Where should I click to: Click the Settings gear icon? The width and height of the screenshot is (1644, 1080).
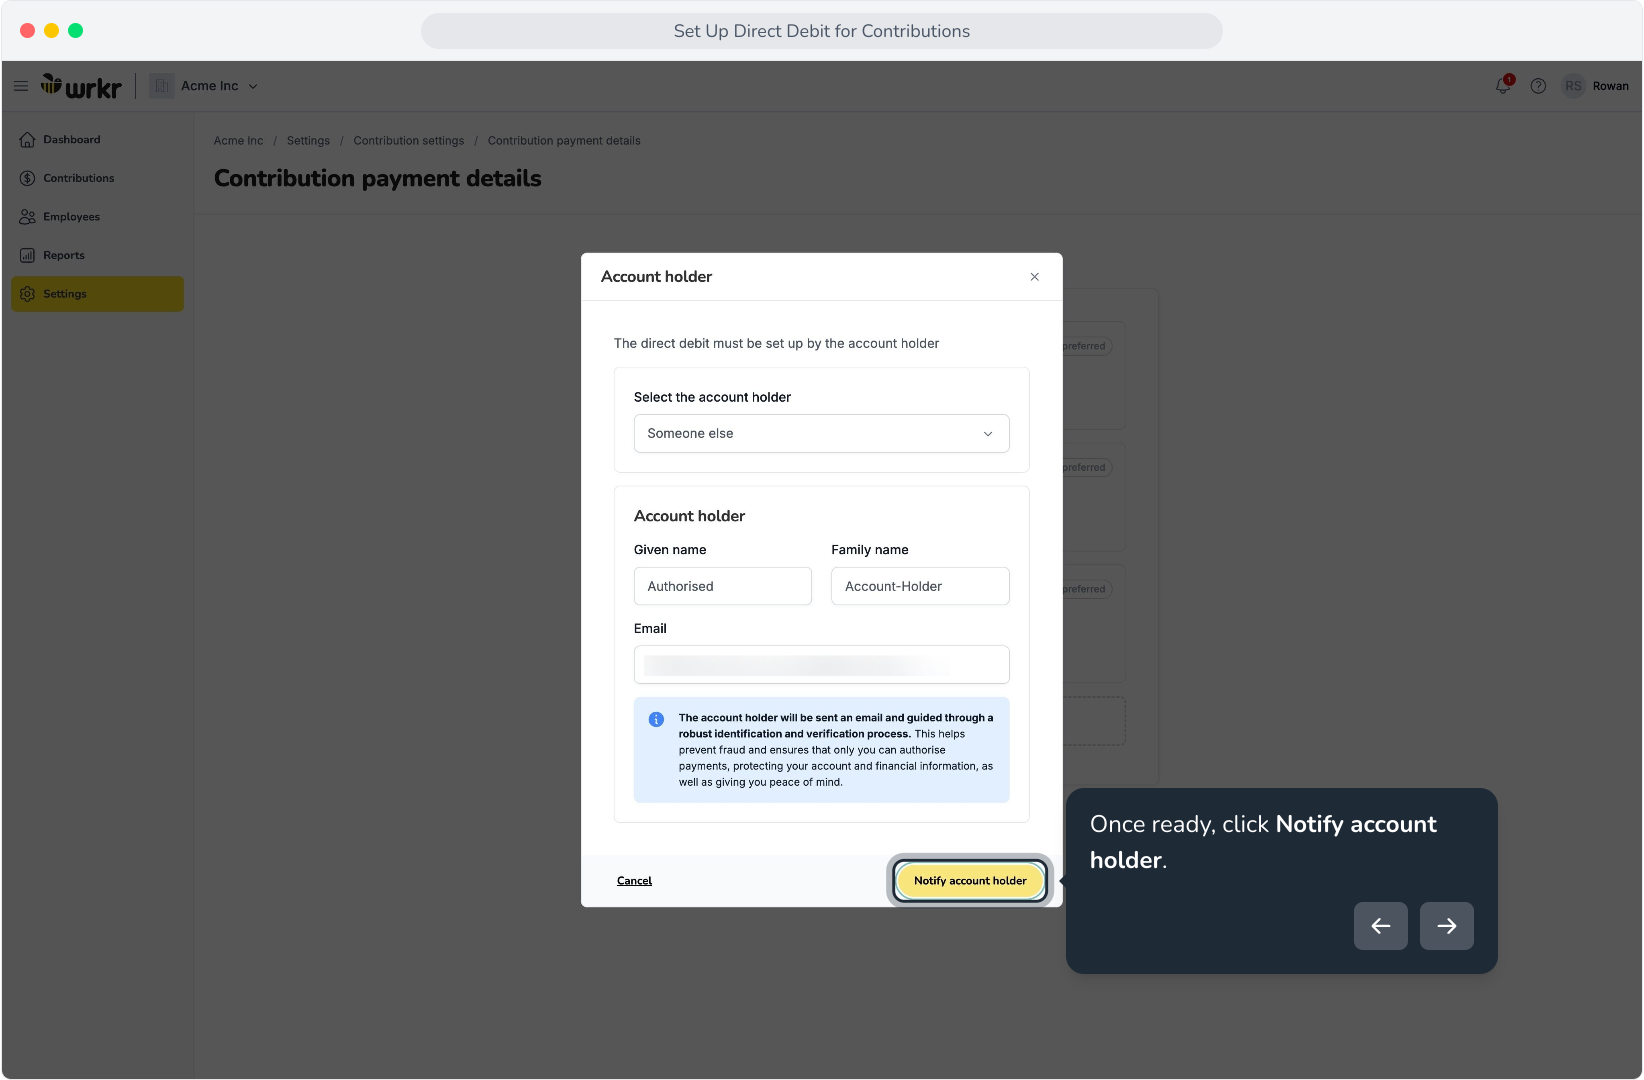[27, 294]
